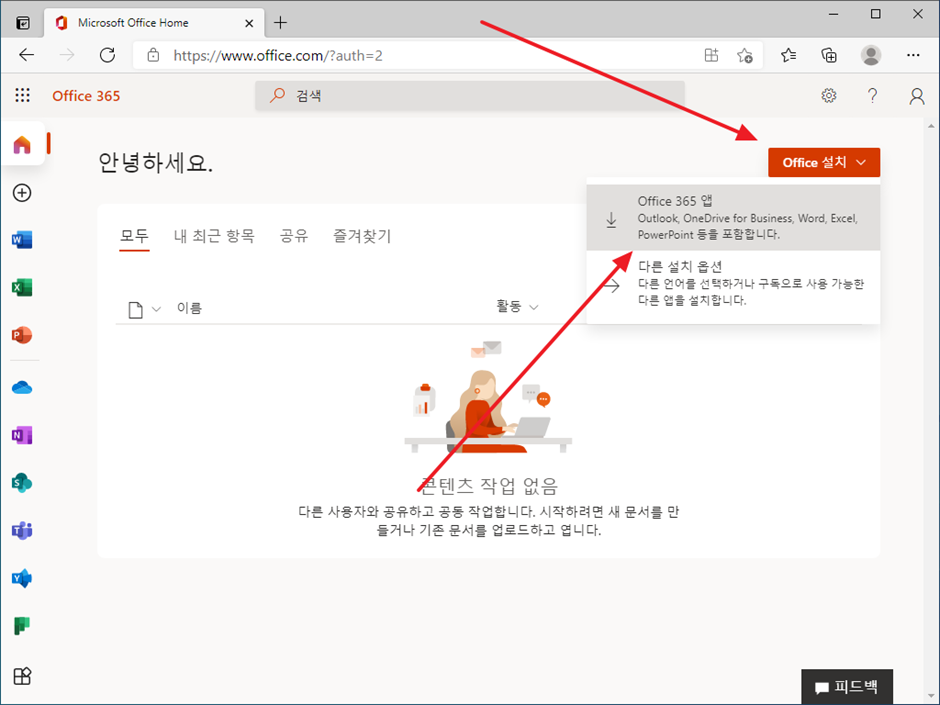Switch to 내 최근 항목 tab

click(x=214, y=236)
